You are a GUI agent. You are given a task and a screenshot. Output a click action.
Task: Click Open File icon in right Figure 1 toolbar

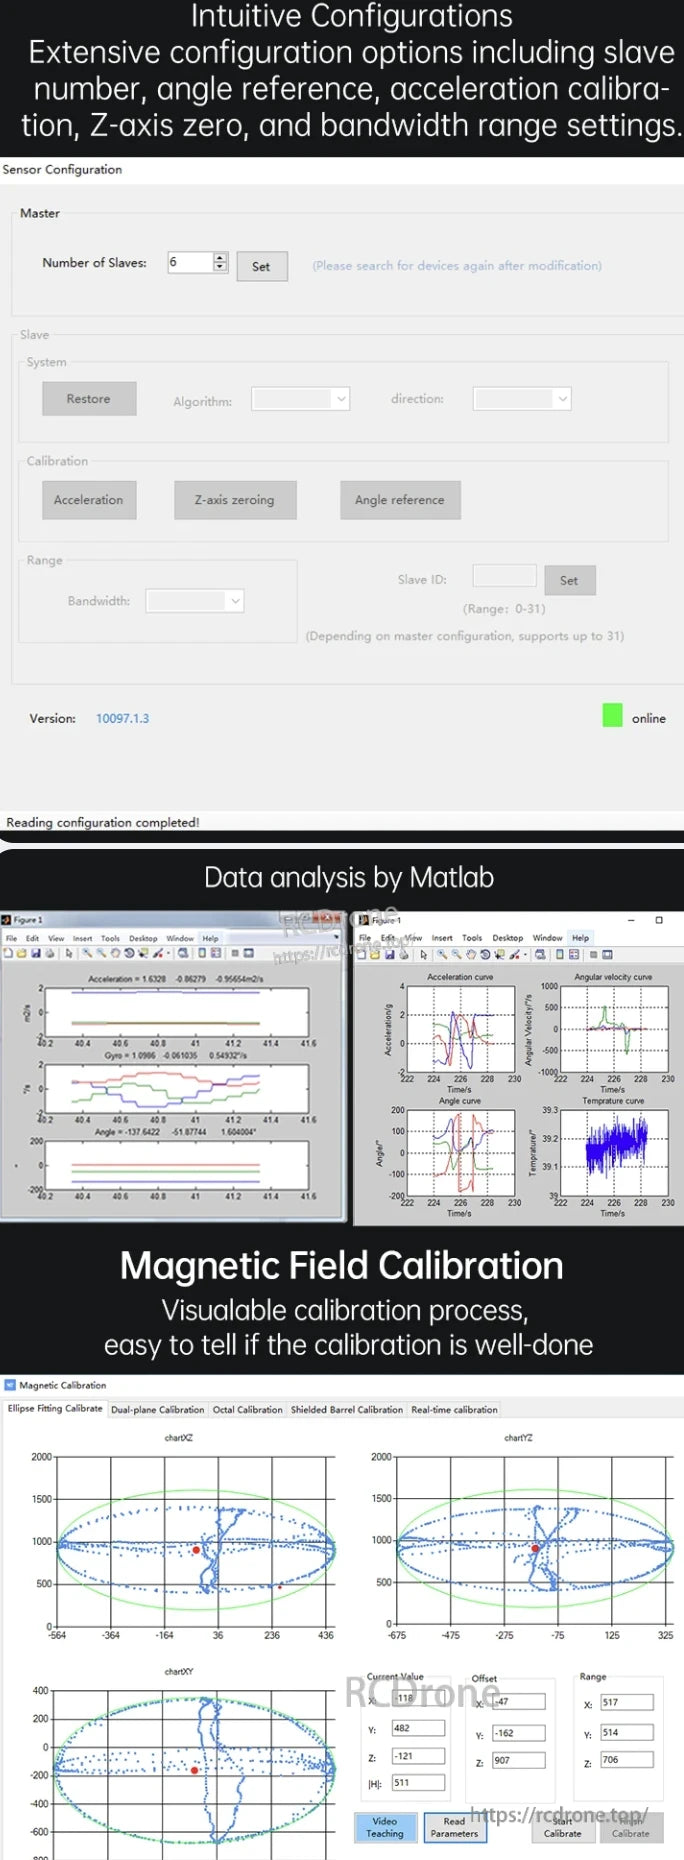(x=375, y=955)
